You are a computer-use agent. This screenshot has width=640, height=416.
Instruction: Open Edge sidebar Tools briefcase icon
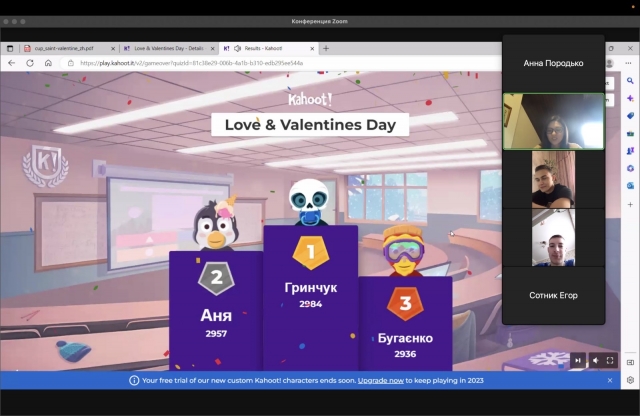[630, 133]
